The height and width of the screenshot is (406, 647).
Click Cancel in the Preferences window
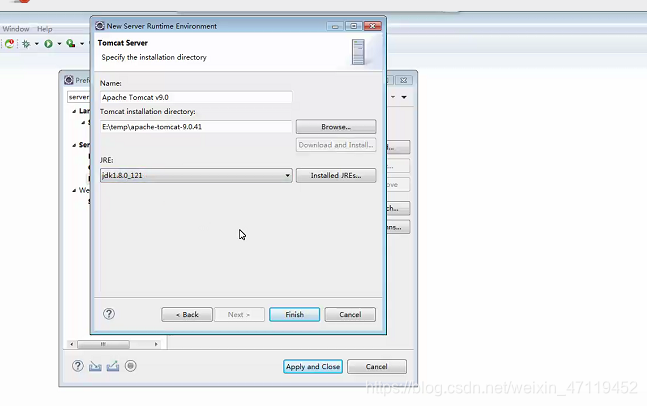tap(377, 366)
